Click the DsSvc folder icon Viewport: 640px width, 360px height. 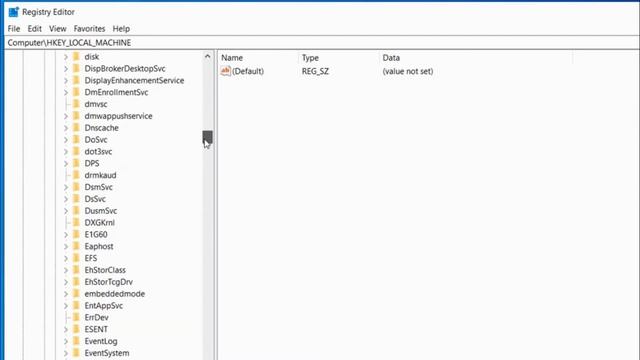point(76,199)
